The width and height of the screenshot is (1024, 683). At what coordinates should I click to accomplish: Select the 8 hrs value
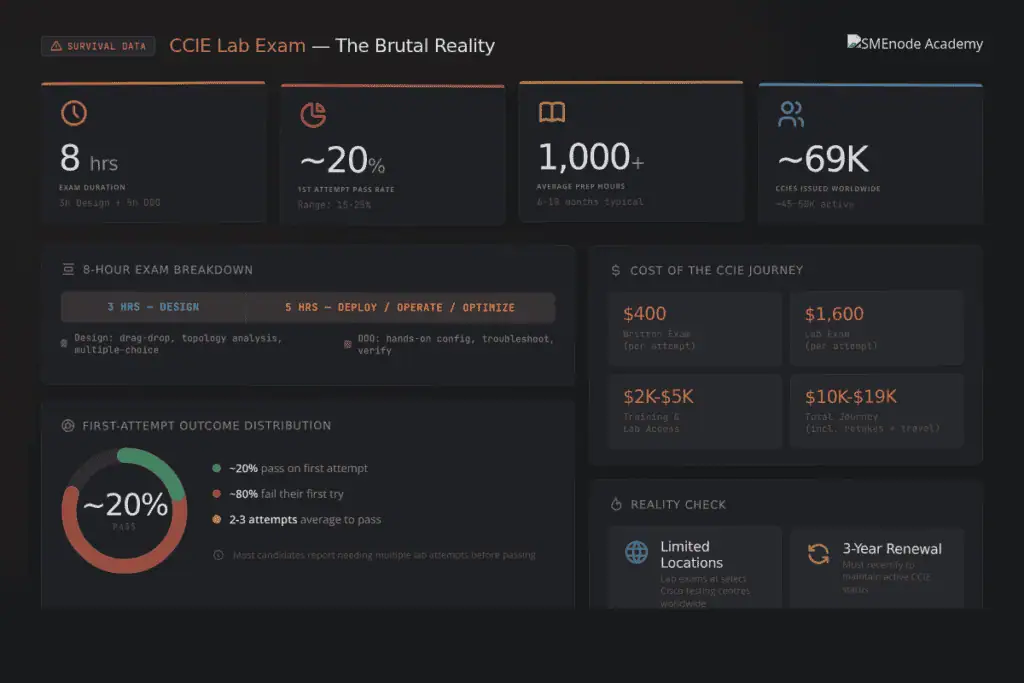(89, 159)
